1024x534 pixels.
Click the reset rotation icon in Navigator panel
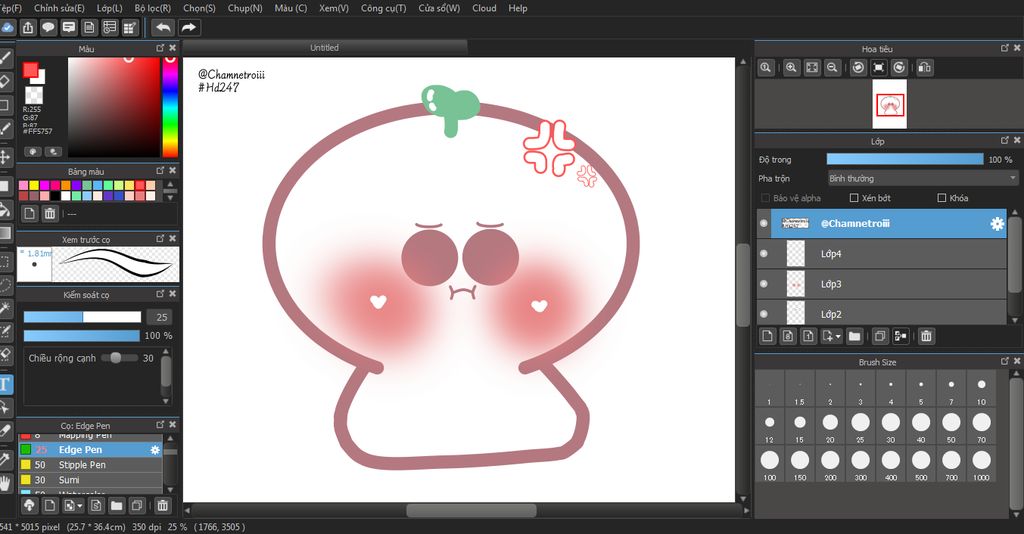(879, 67)
